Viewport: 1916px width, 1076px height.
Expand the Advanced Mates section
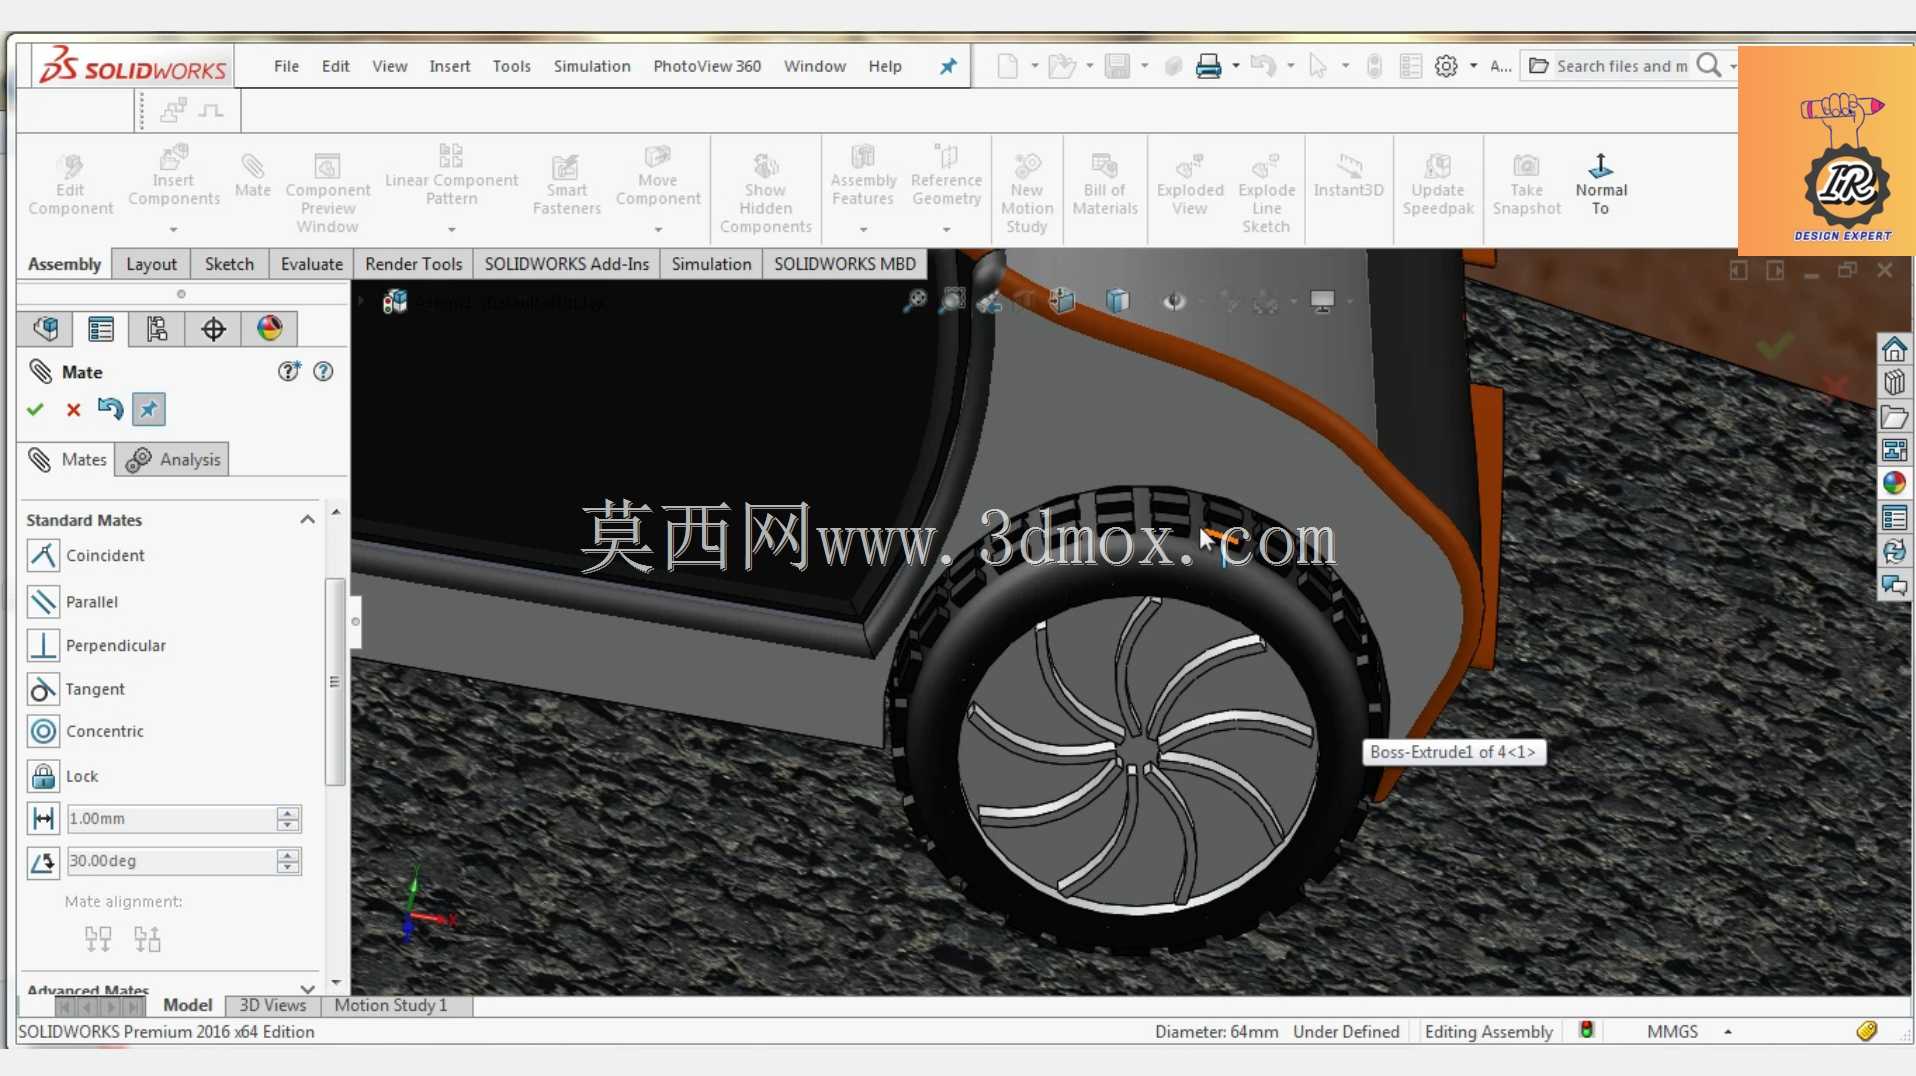(307, 989)
